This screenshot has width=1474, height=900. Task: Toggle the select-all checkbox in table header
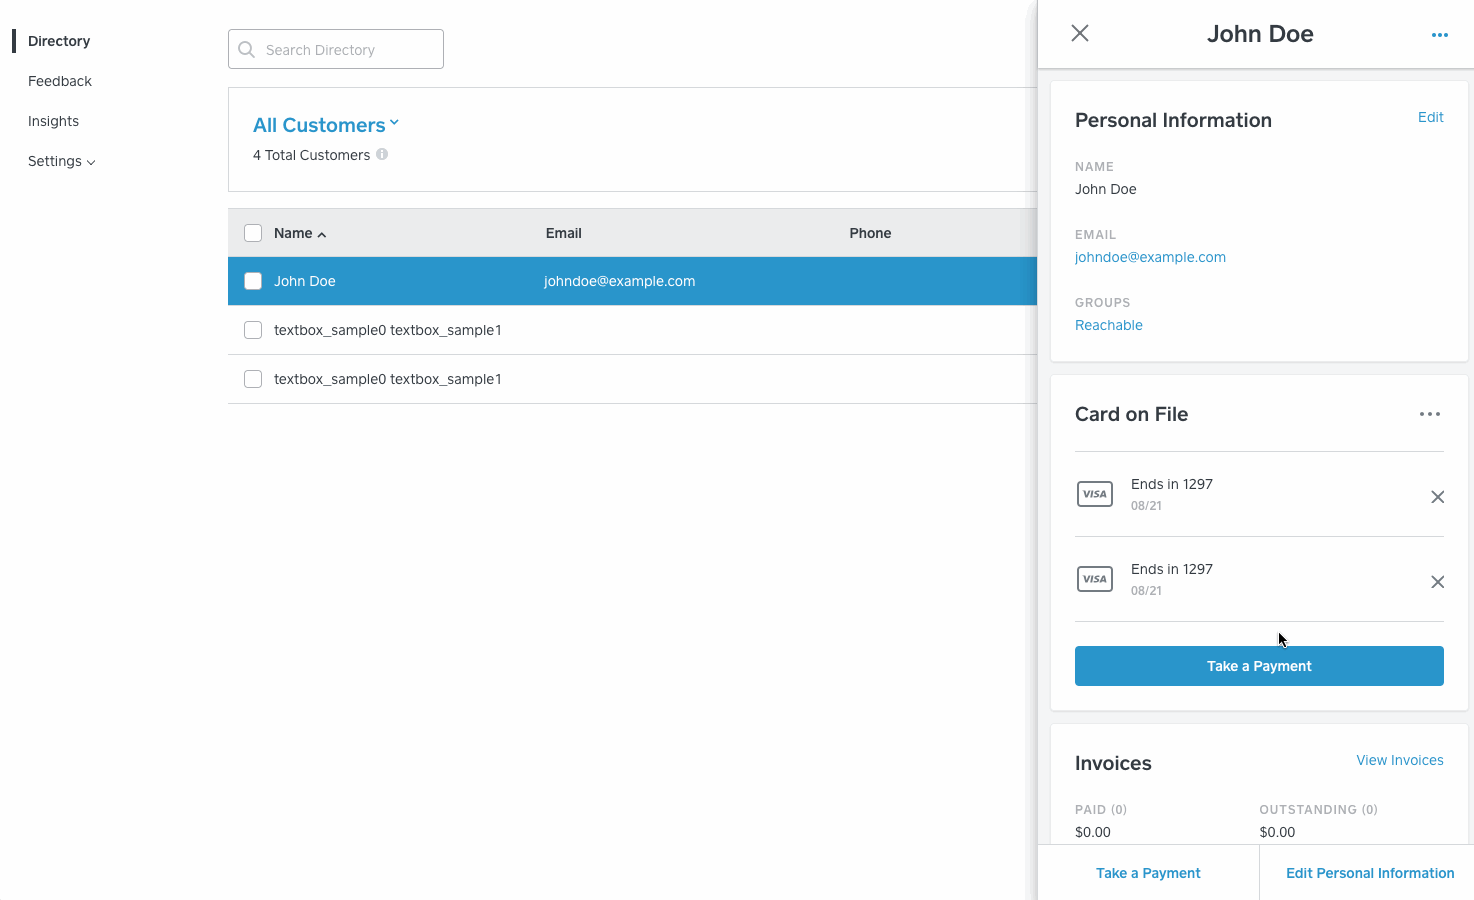coord(253,233)
